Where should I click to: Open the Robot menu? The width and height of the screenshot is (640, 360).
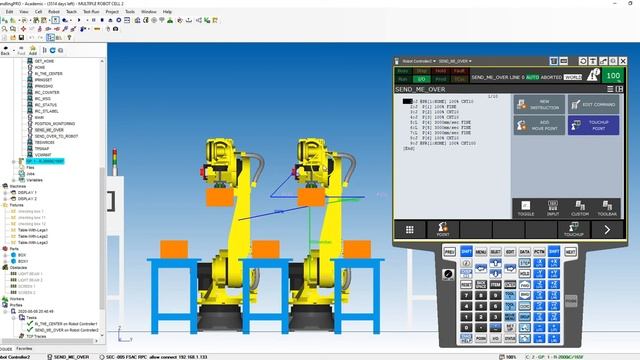[x=54, y=12]
